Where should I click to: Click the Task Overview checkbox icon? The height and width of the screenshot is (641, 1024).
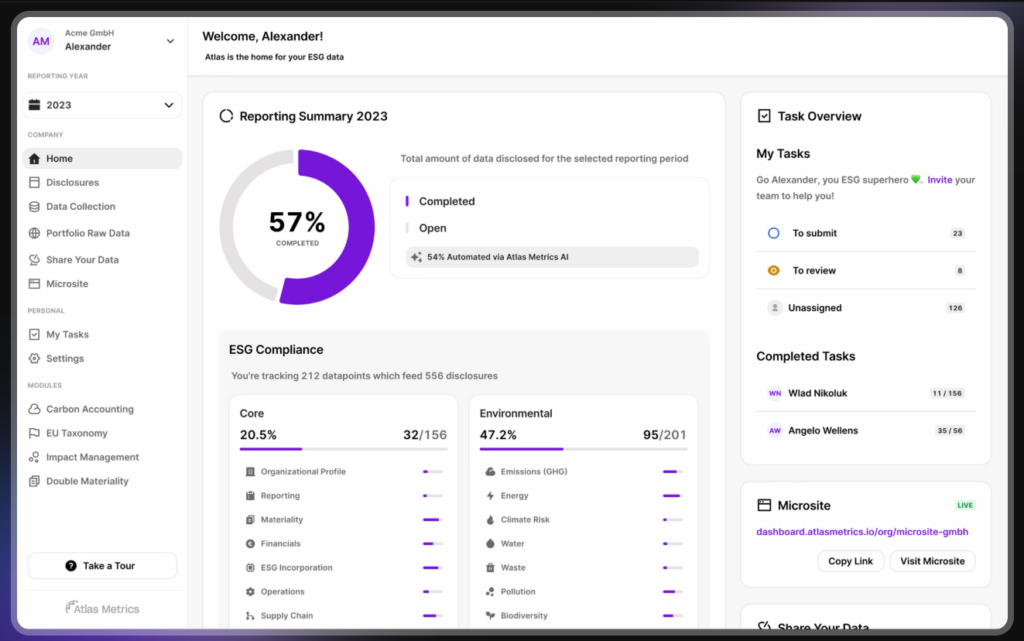pyautogui.click(x=764, y=116)
